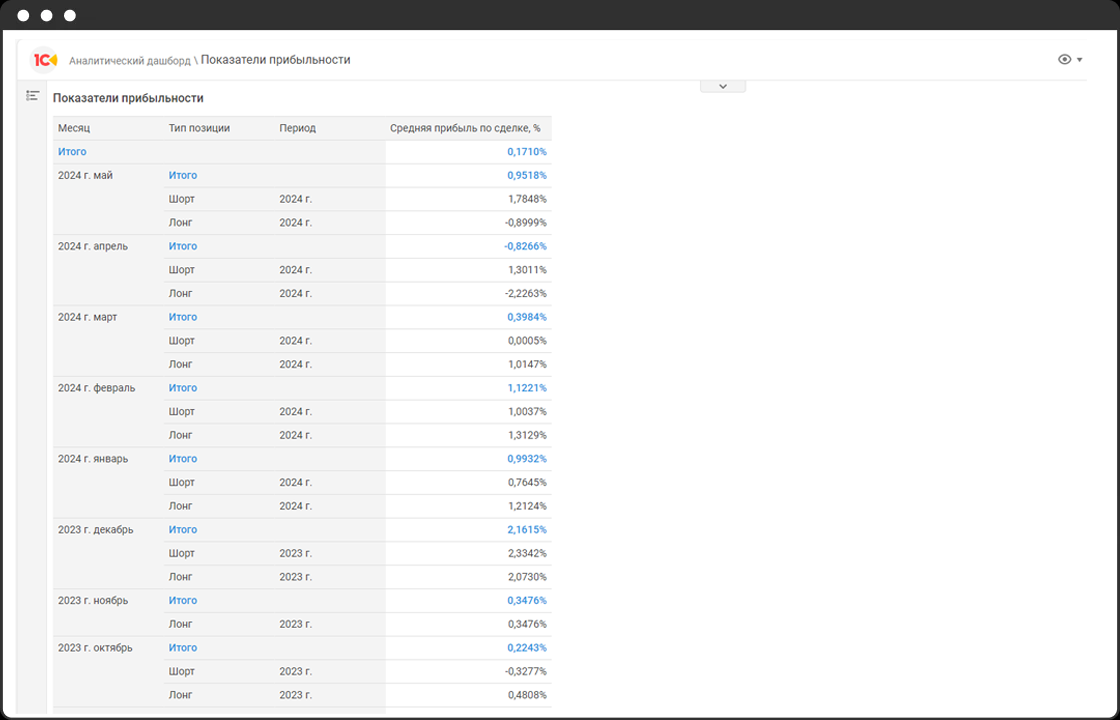Select the 2024 г. апрель month cell
Image resolution: width=1120 pixels, height=720 pixels.
click(93, 246)
